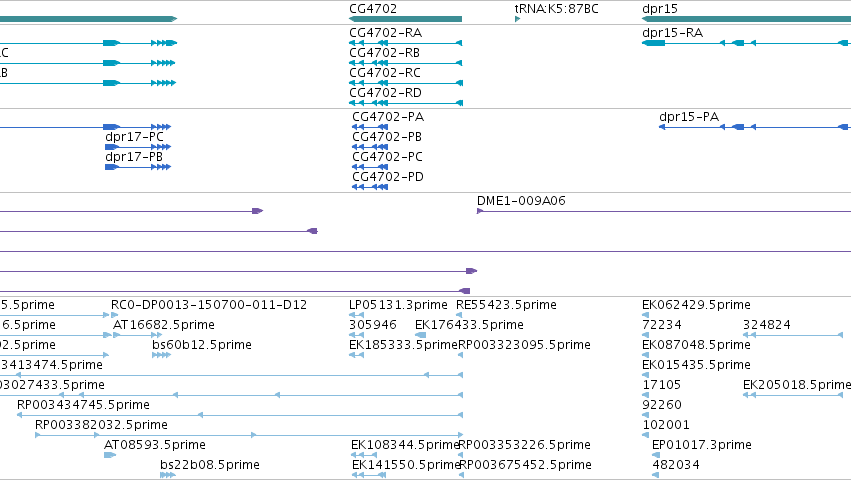The width and height of the screenshot is (851, 480).
Task: Click the dpr15-RA exon block
Action: (653, 43)
